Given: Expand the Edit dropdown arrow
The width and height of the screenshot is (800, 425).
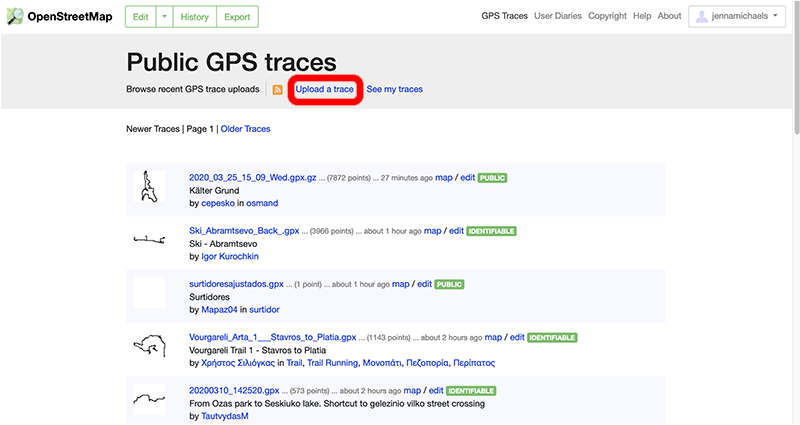Looking at the screenshot, I should click(x=164, y=17).
